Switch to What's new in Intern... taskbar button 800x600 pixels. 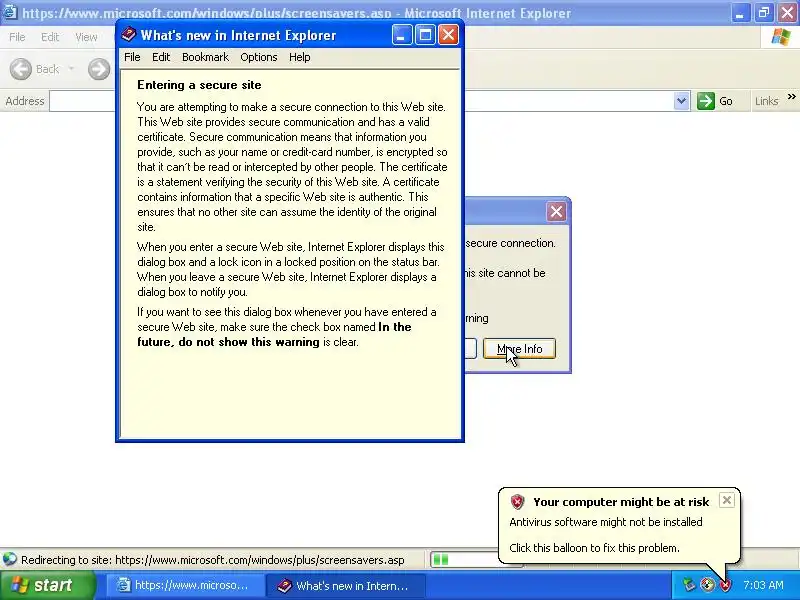click(345, 585)
